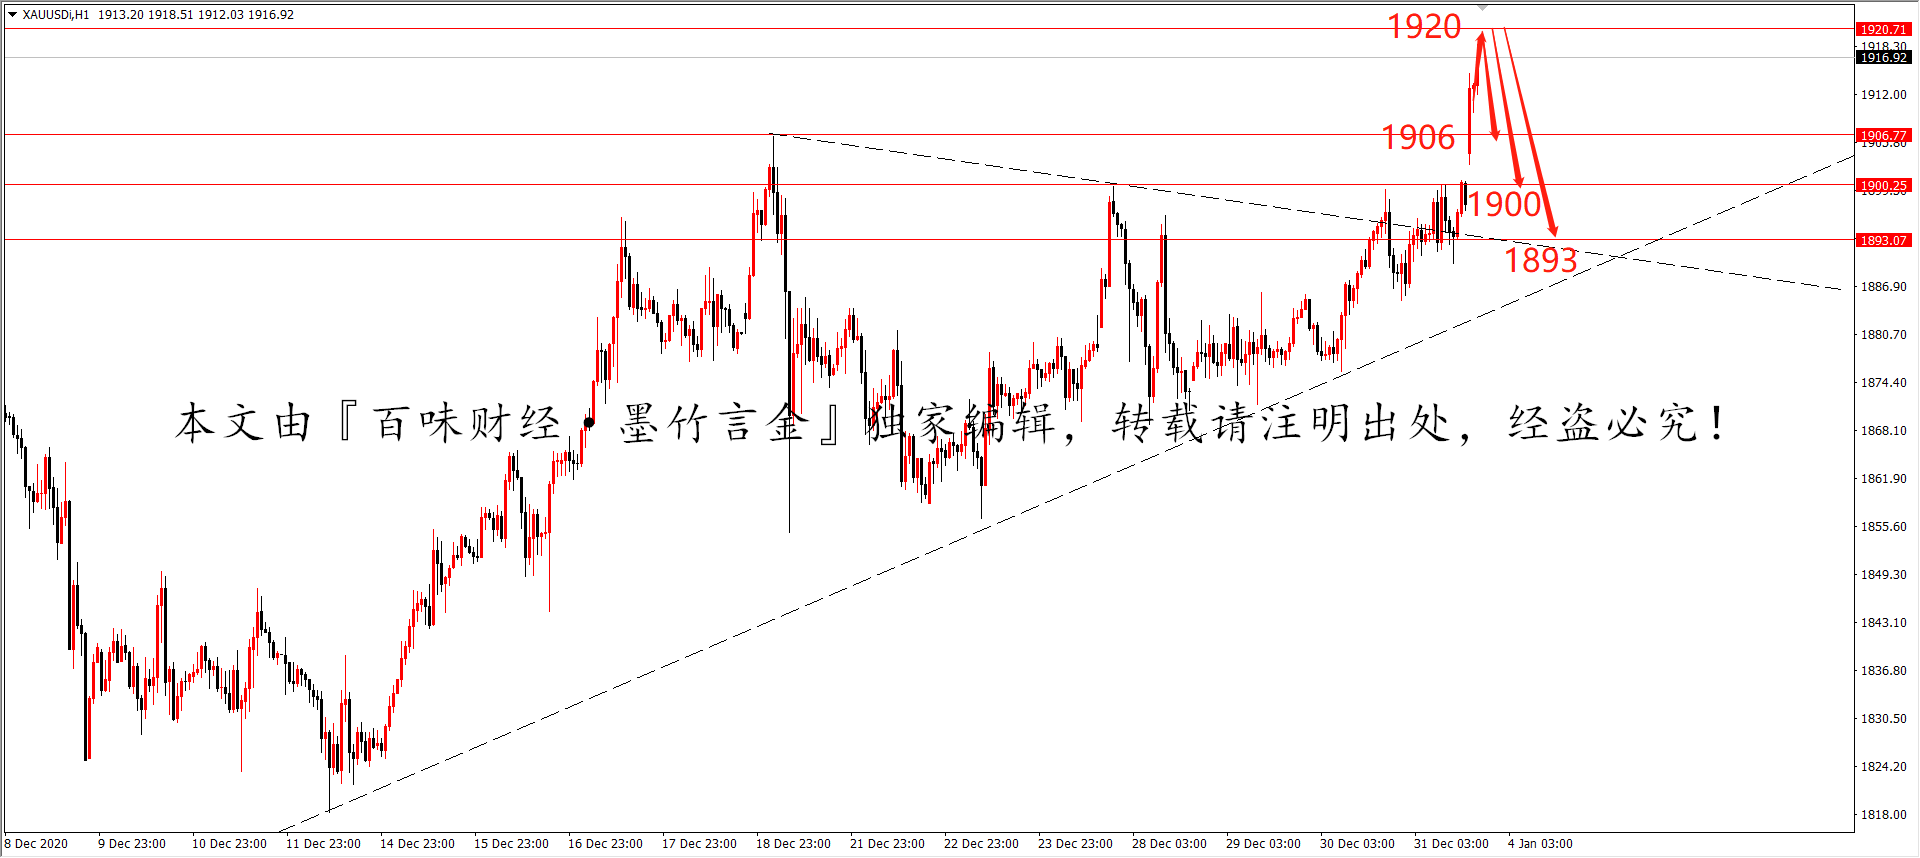Click the 14 Dec 23:00 time label
Viewport: 1920px width, 858px height.
[417, 844]
